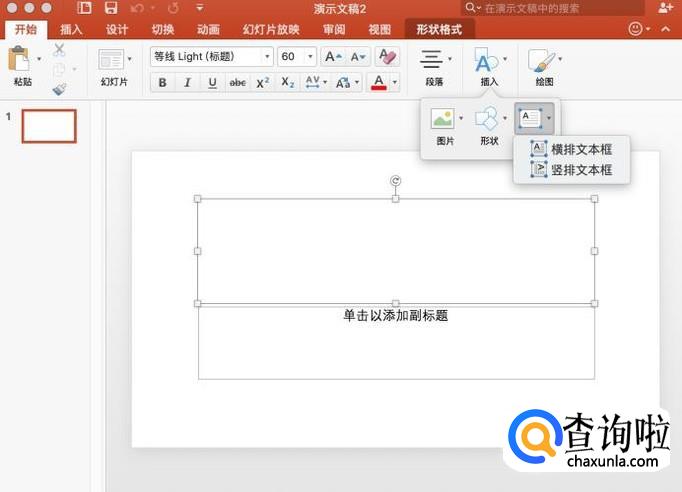Image resolution: width=682 pixels, height=492 pixels.
Task: Click the New Slide icon
Action: tap(111, 60)
